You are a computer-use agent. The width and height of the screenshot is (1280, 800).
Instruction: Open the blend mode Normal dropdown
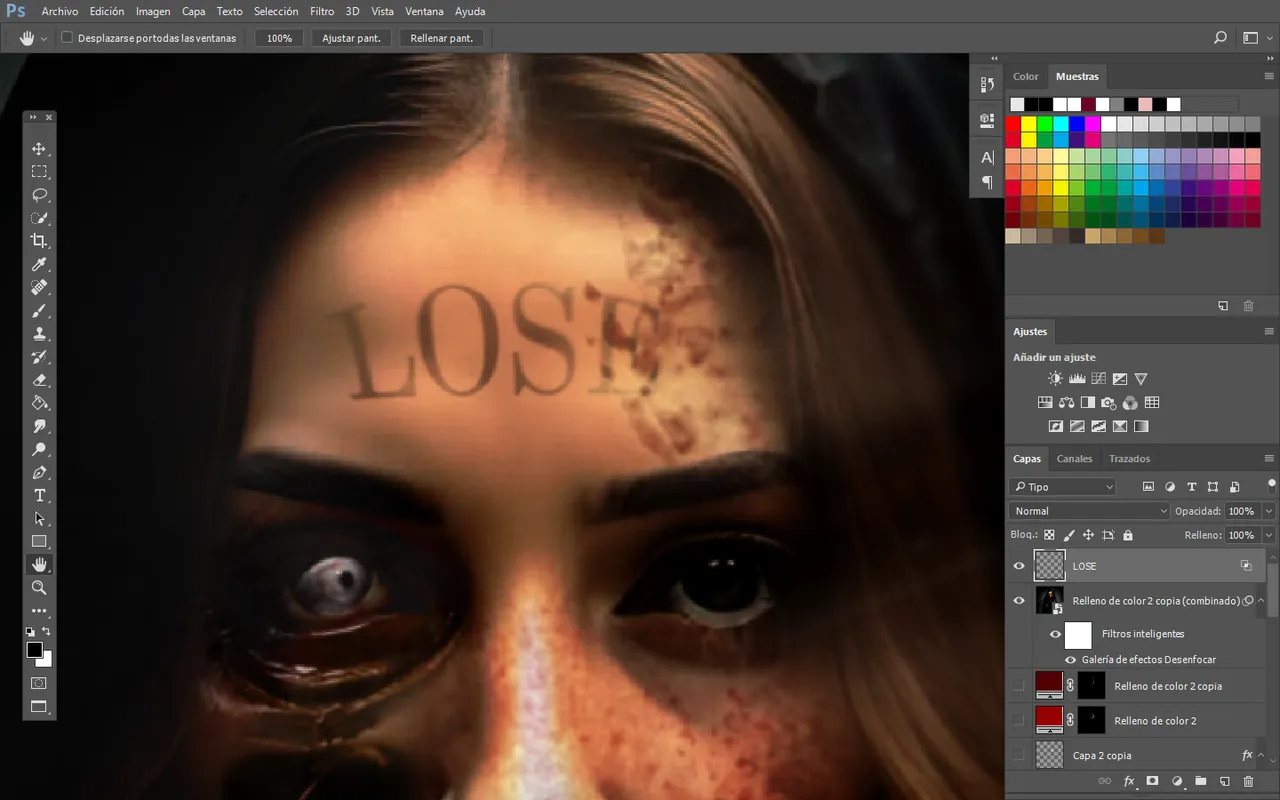[1089, 511]
